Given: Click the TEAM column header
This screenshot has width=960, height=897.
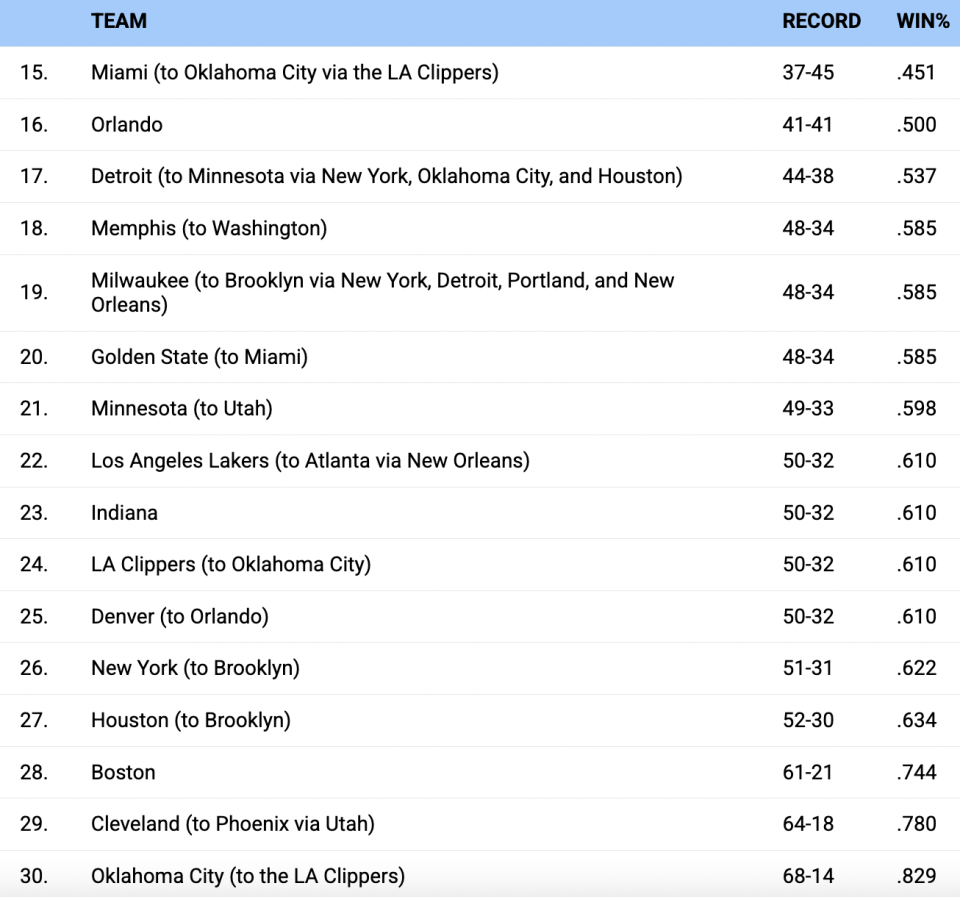Looking at the screenshot, I should tap(119, 21).
